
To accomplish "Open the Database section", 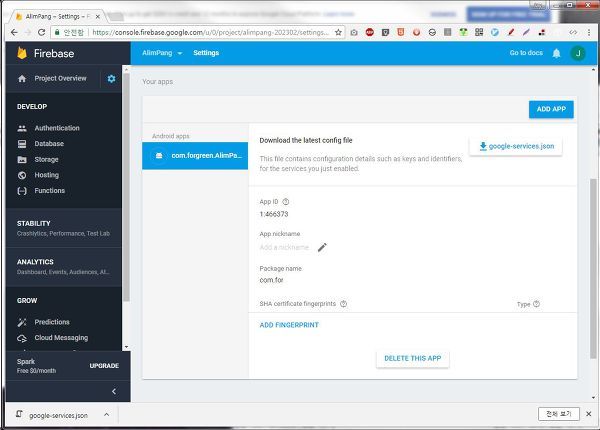I will click(49, 144).
